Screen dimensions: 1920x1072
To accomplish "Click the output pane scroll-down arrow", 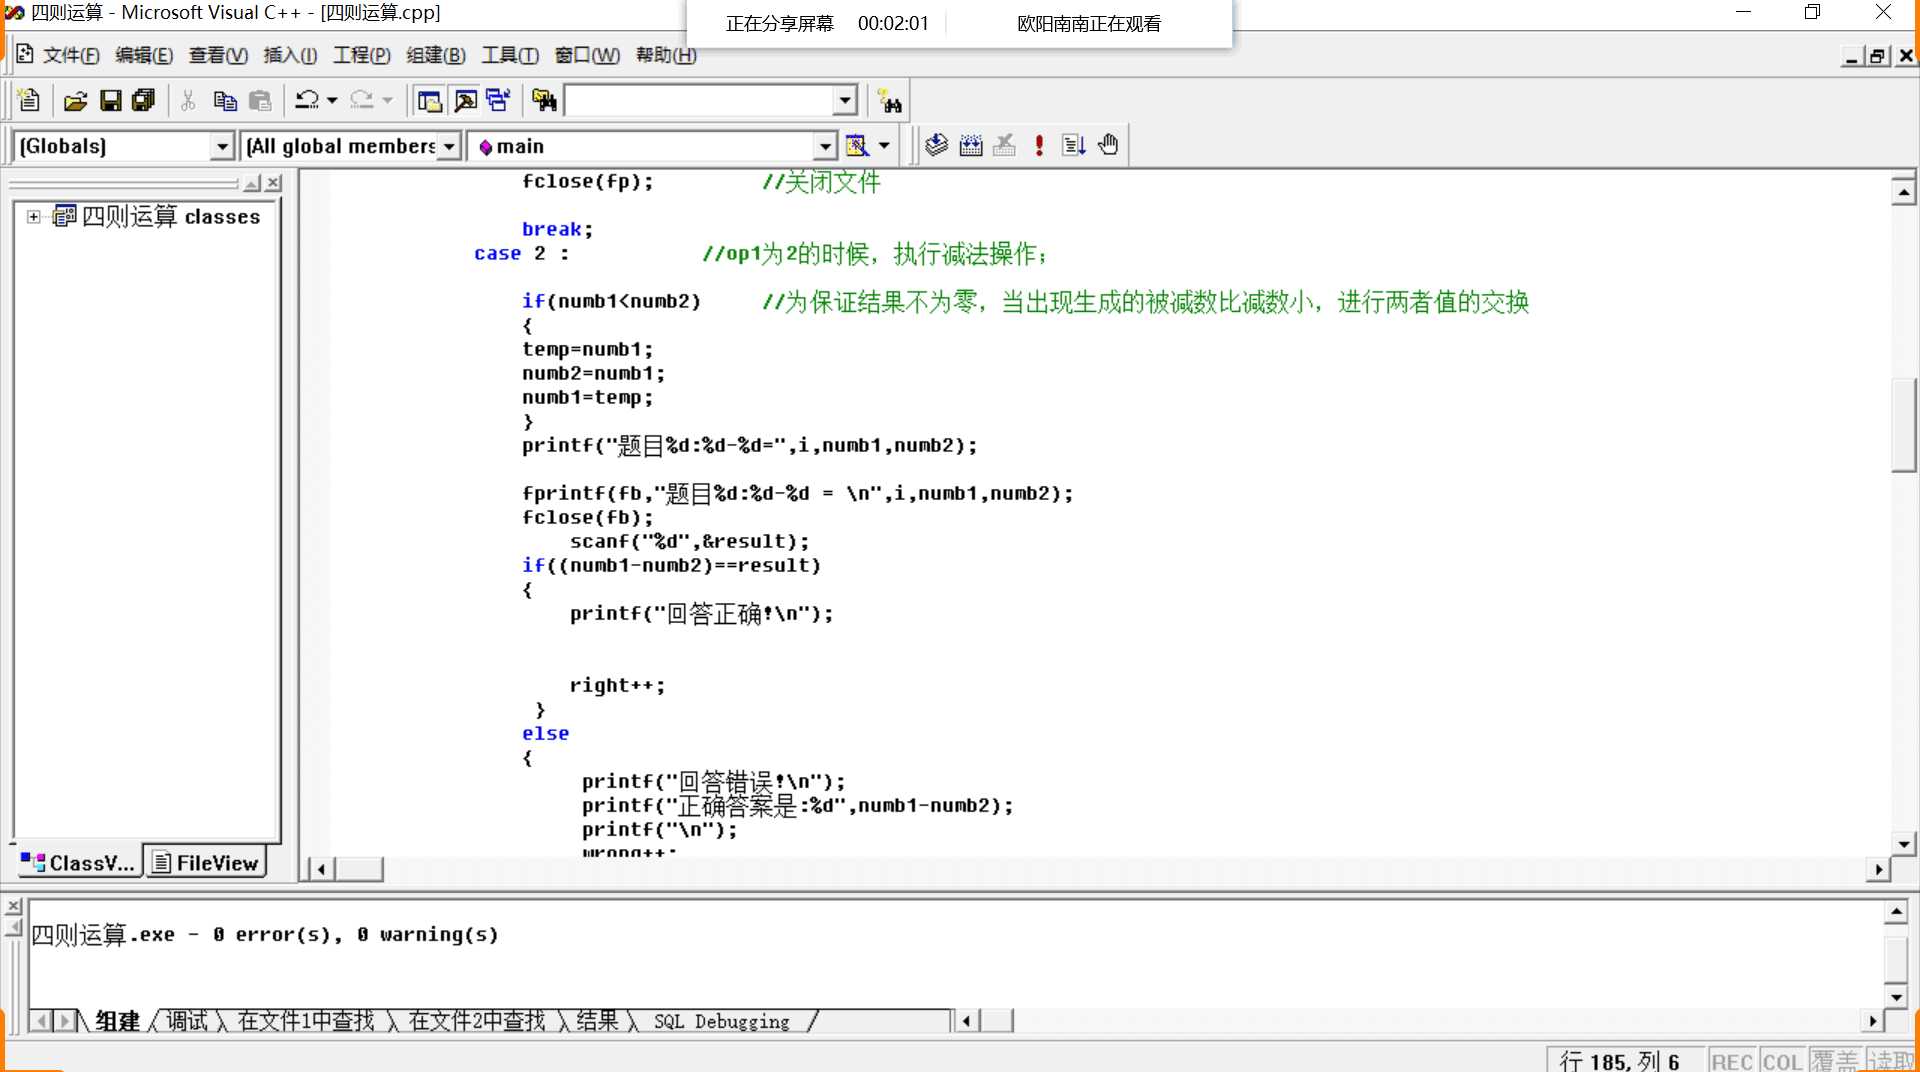I will [1896, 997].
